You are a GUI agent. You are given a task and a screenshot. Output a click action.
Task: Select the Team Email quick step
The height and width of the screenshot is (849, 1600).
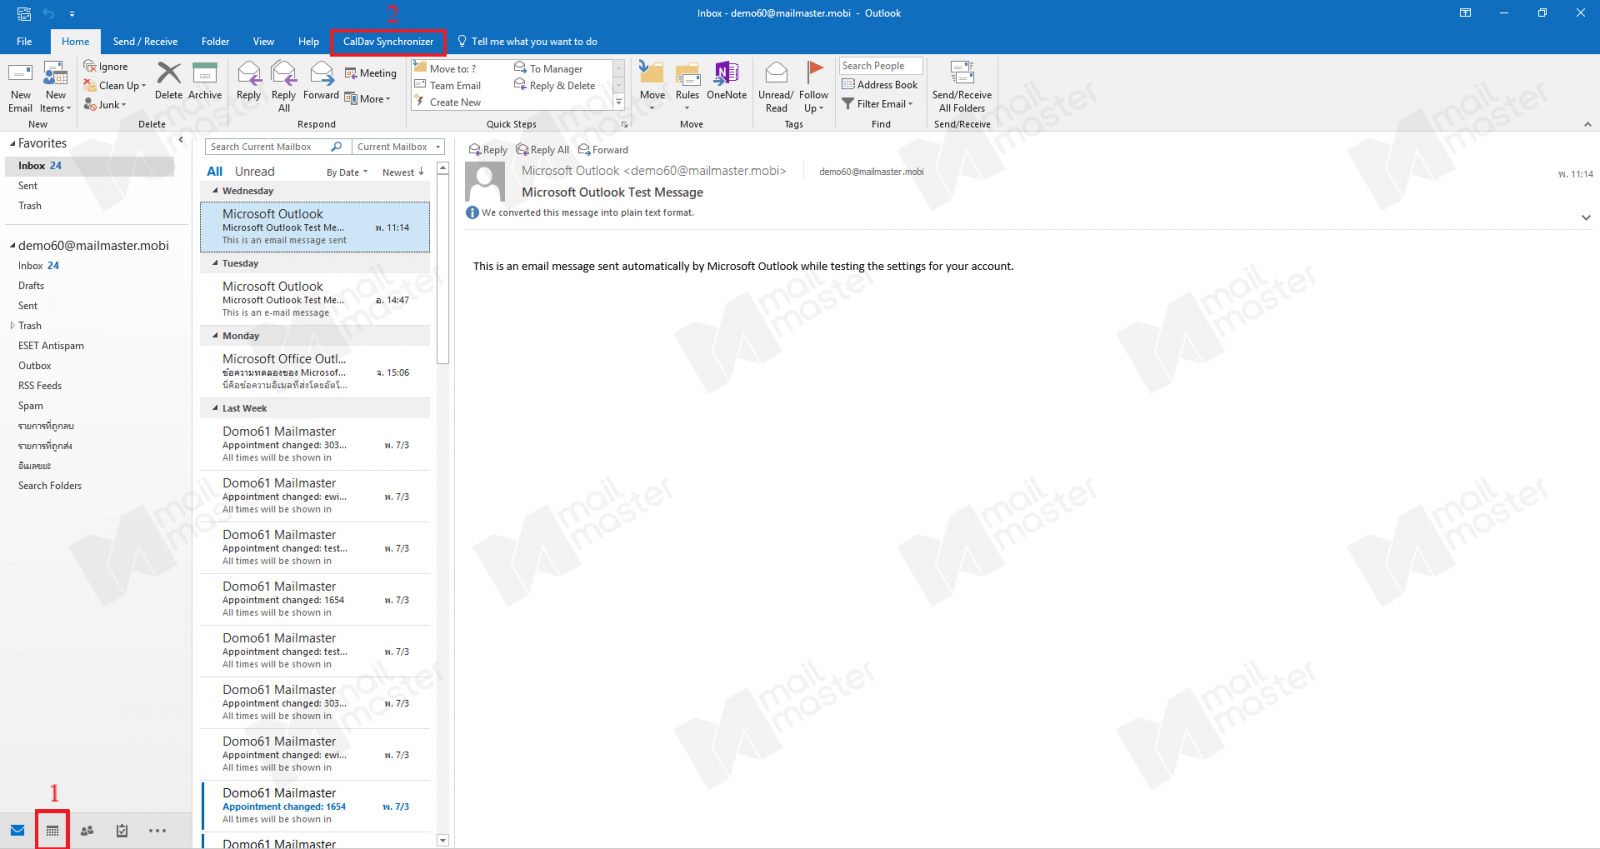pyautogui.click(x=448, y=85)
